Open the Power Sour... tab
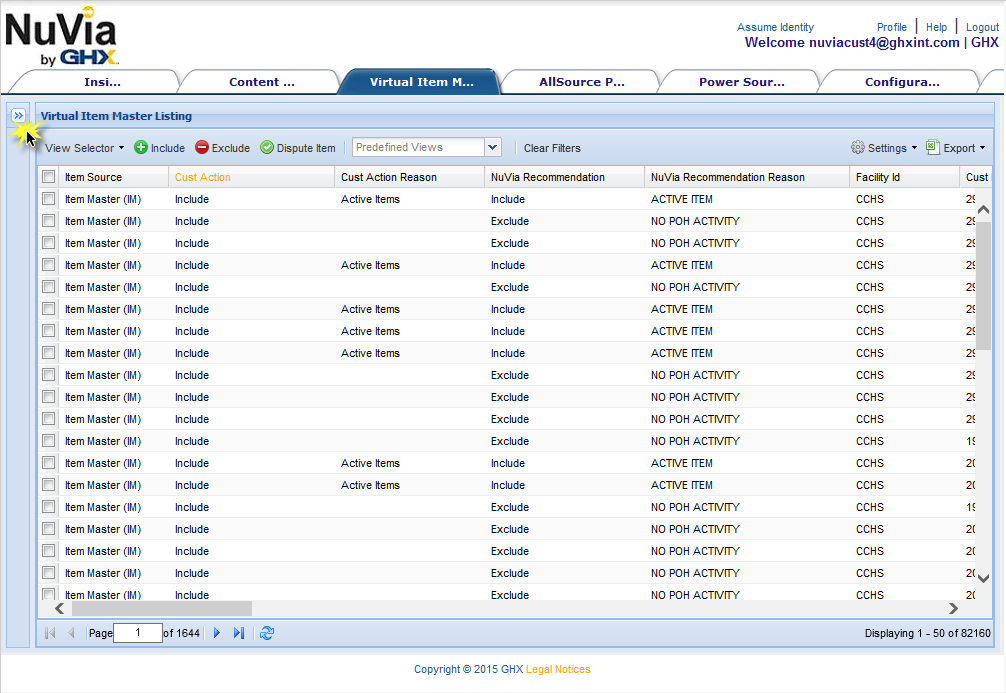 (x=742, y=82)
